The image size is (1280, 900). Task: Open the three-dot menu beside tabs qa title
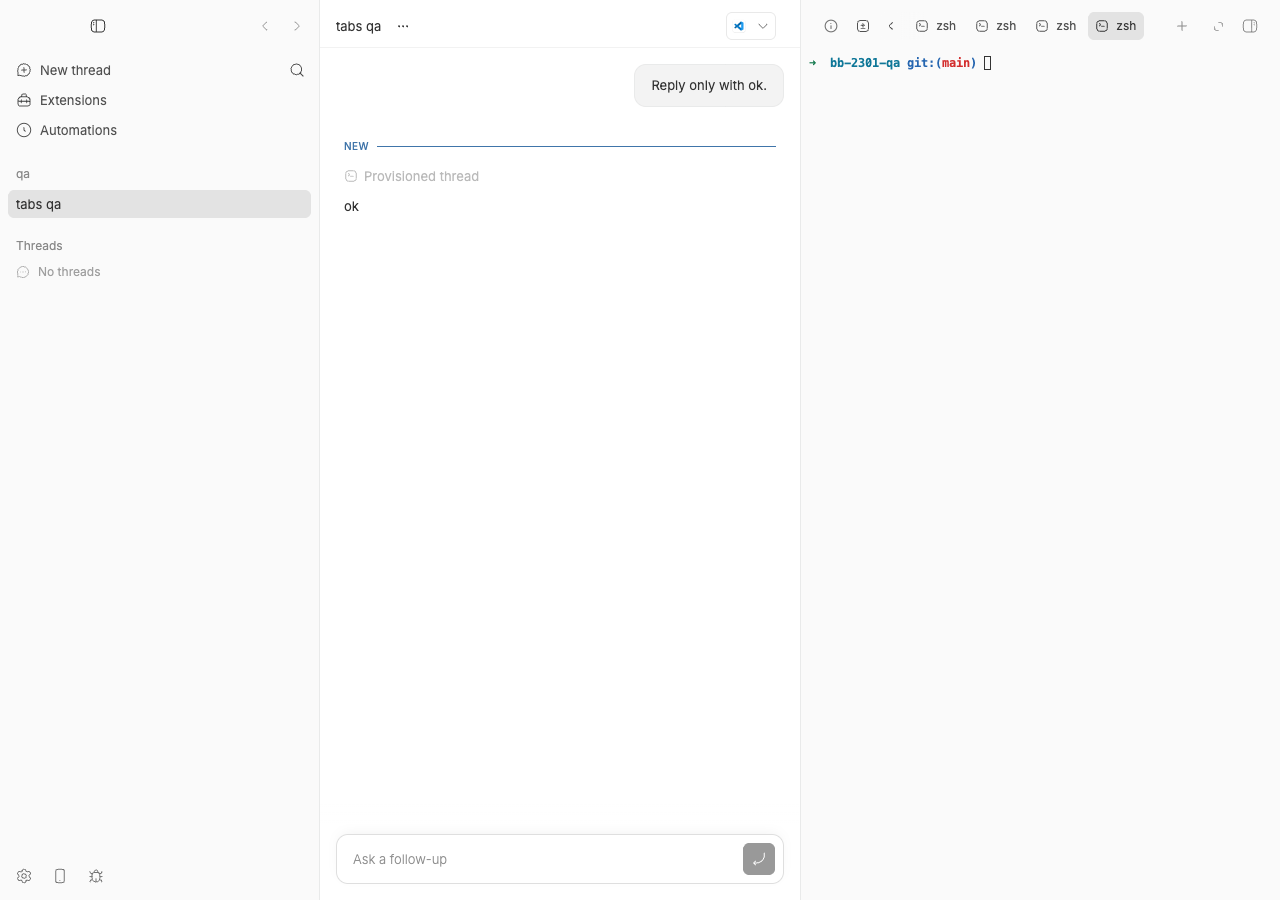point(403,26)
